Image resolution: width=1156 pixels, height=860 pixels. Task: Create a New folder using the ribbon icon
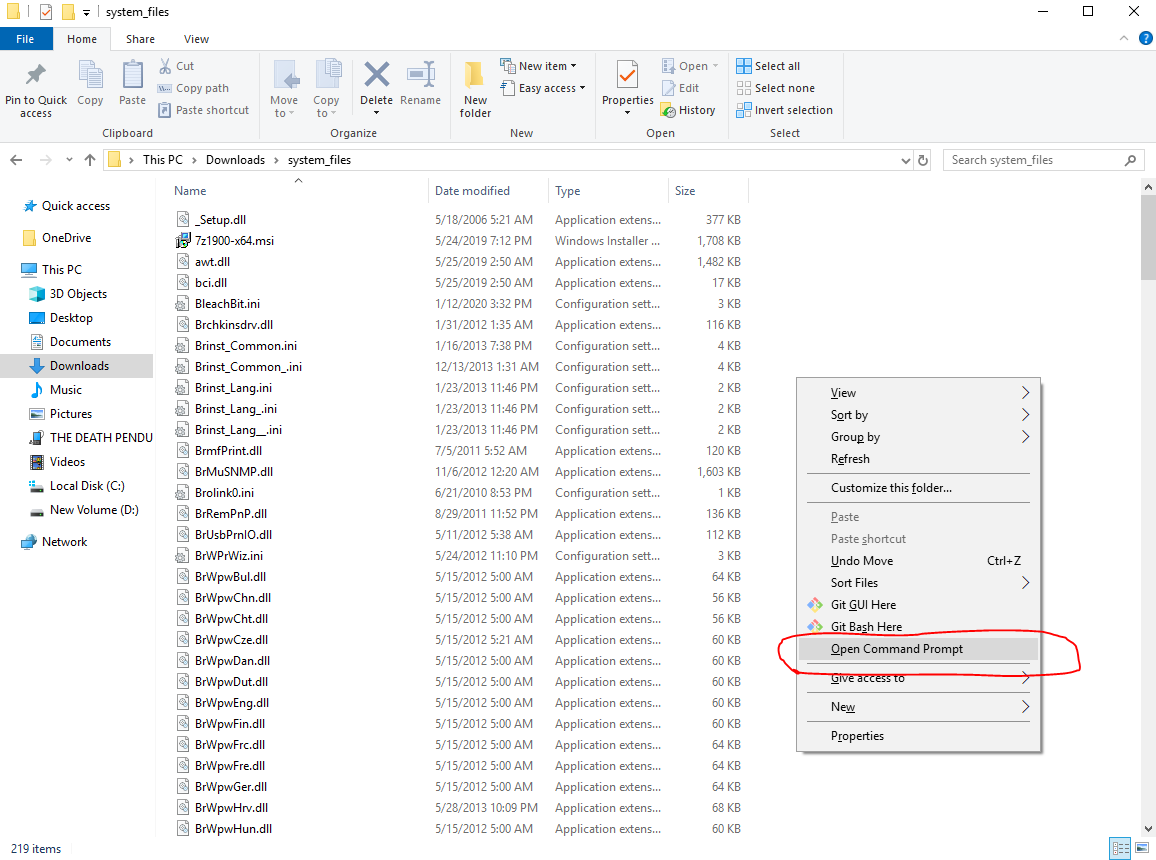pyautogui.click(x=475, y=88)
